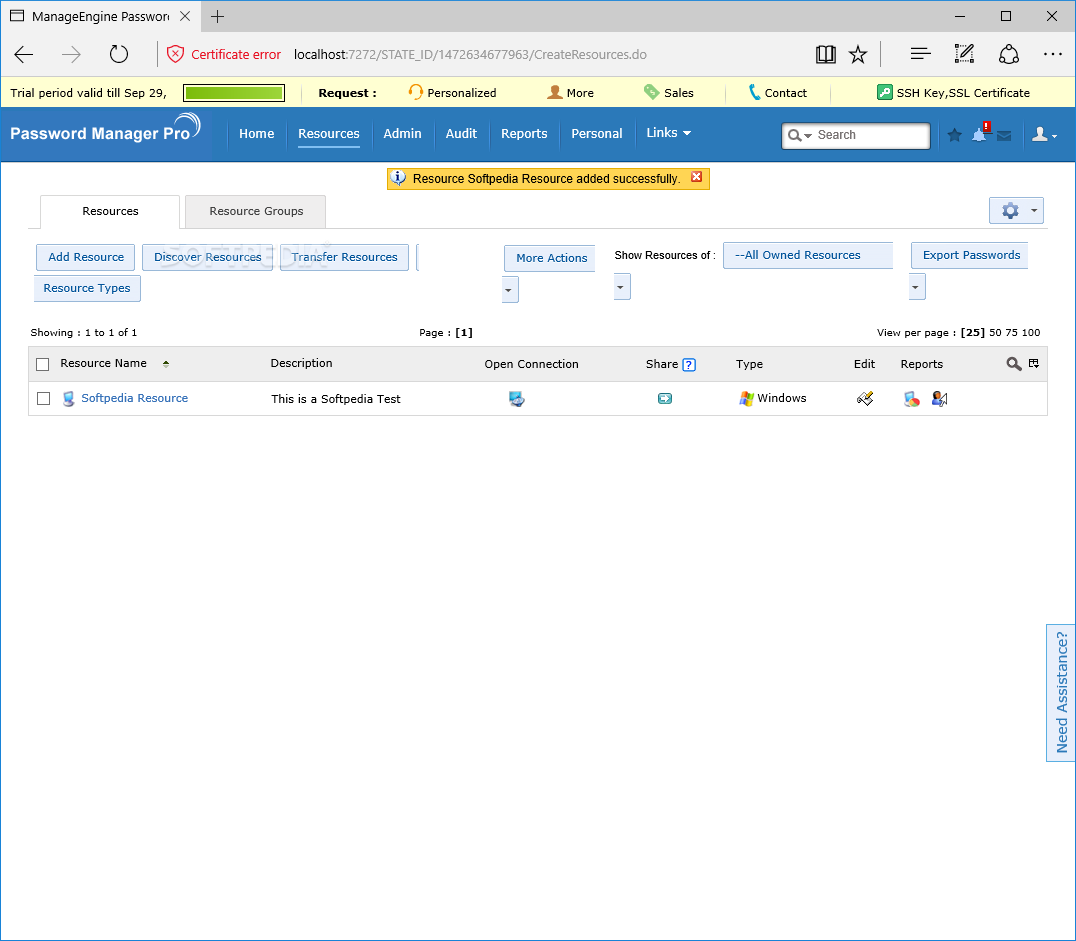
Task: Click the table search magnifier icon
Action: click(1014, 364)
